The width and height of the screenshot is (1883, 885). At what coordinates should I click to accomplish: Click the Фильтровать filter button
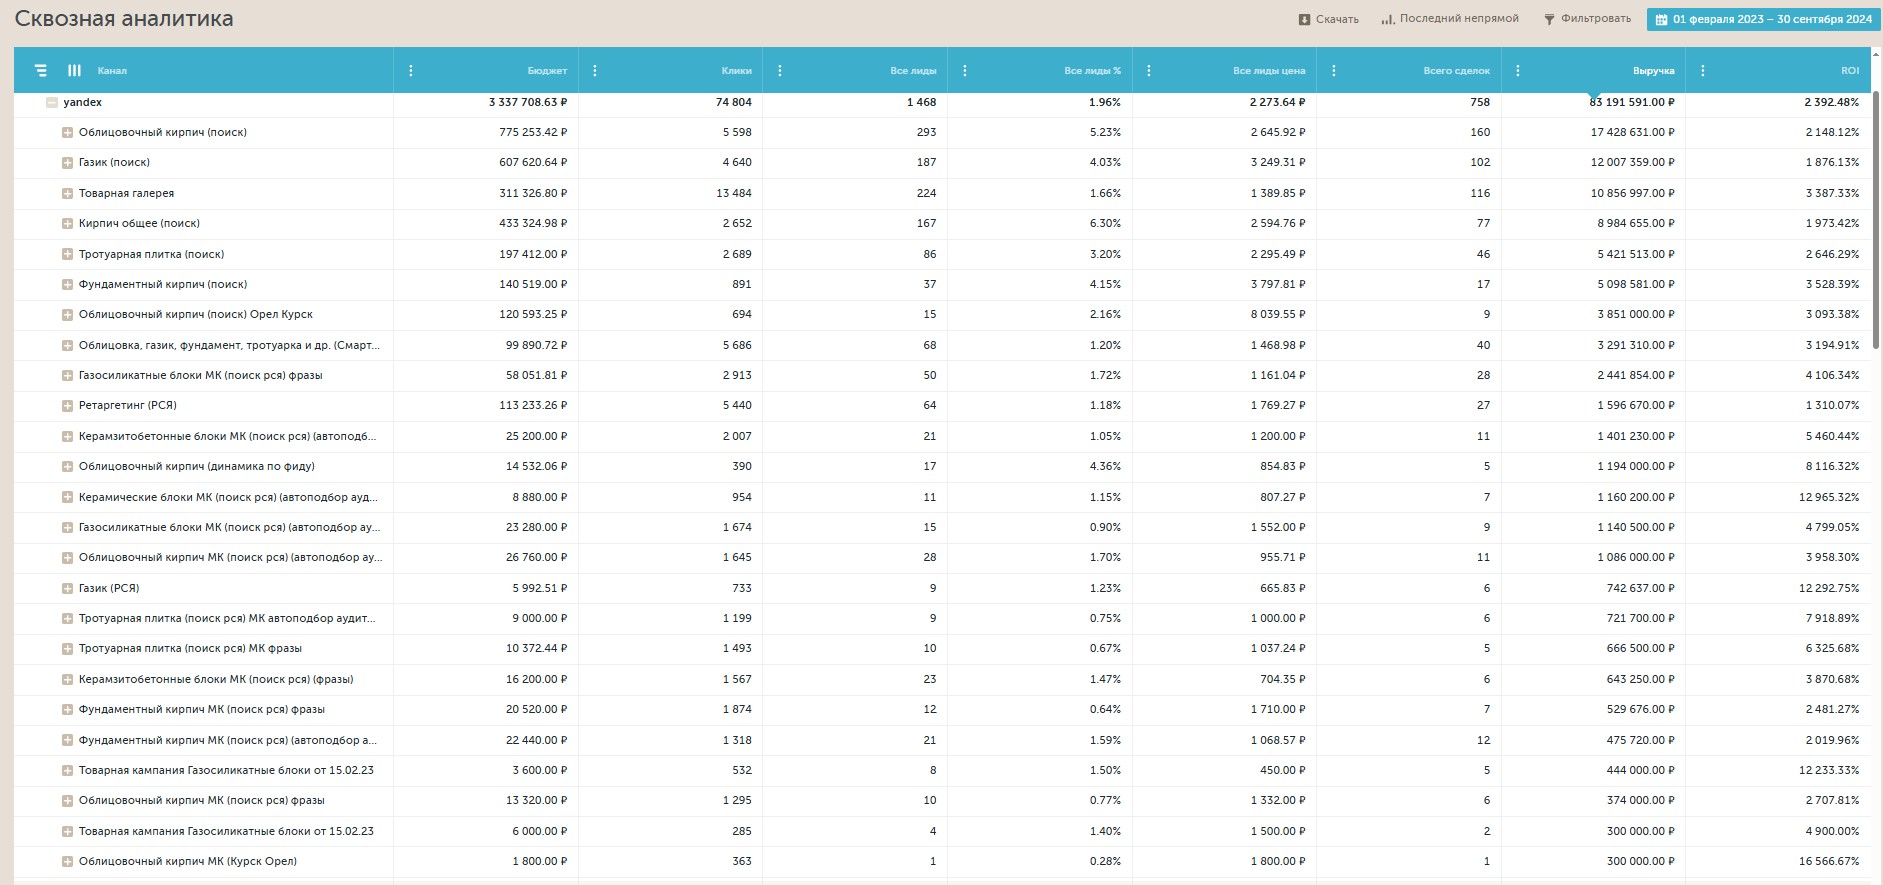click(1586, 19)
